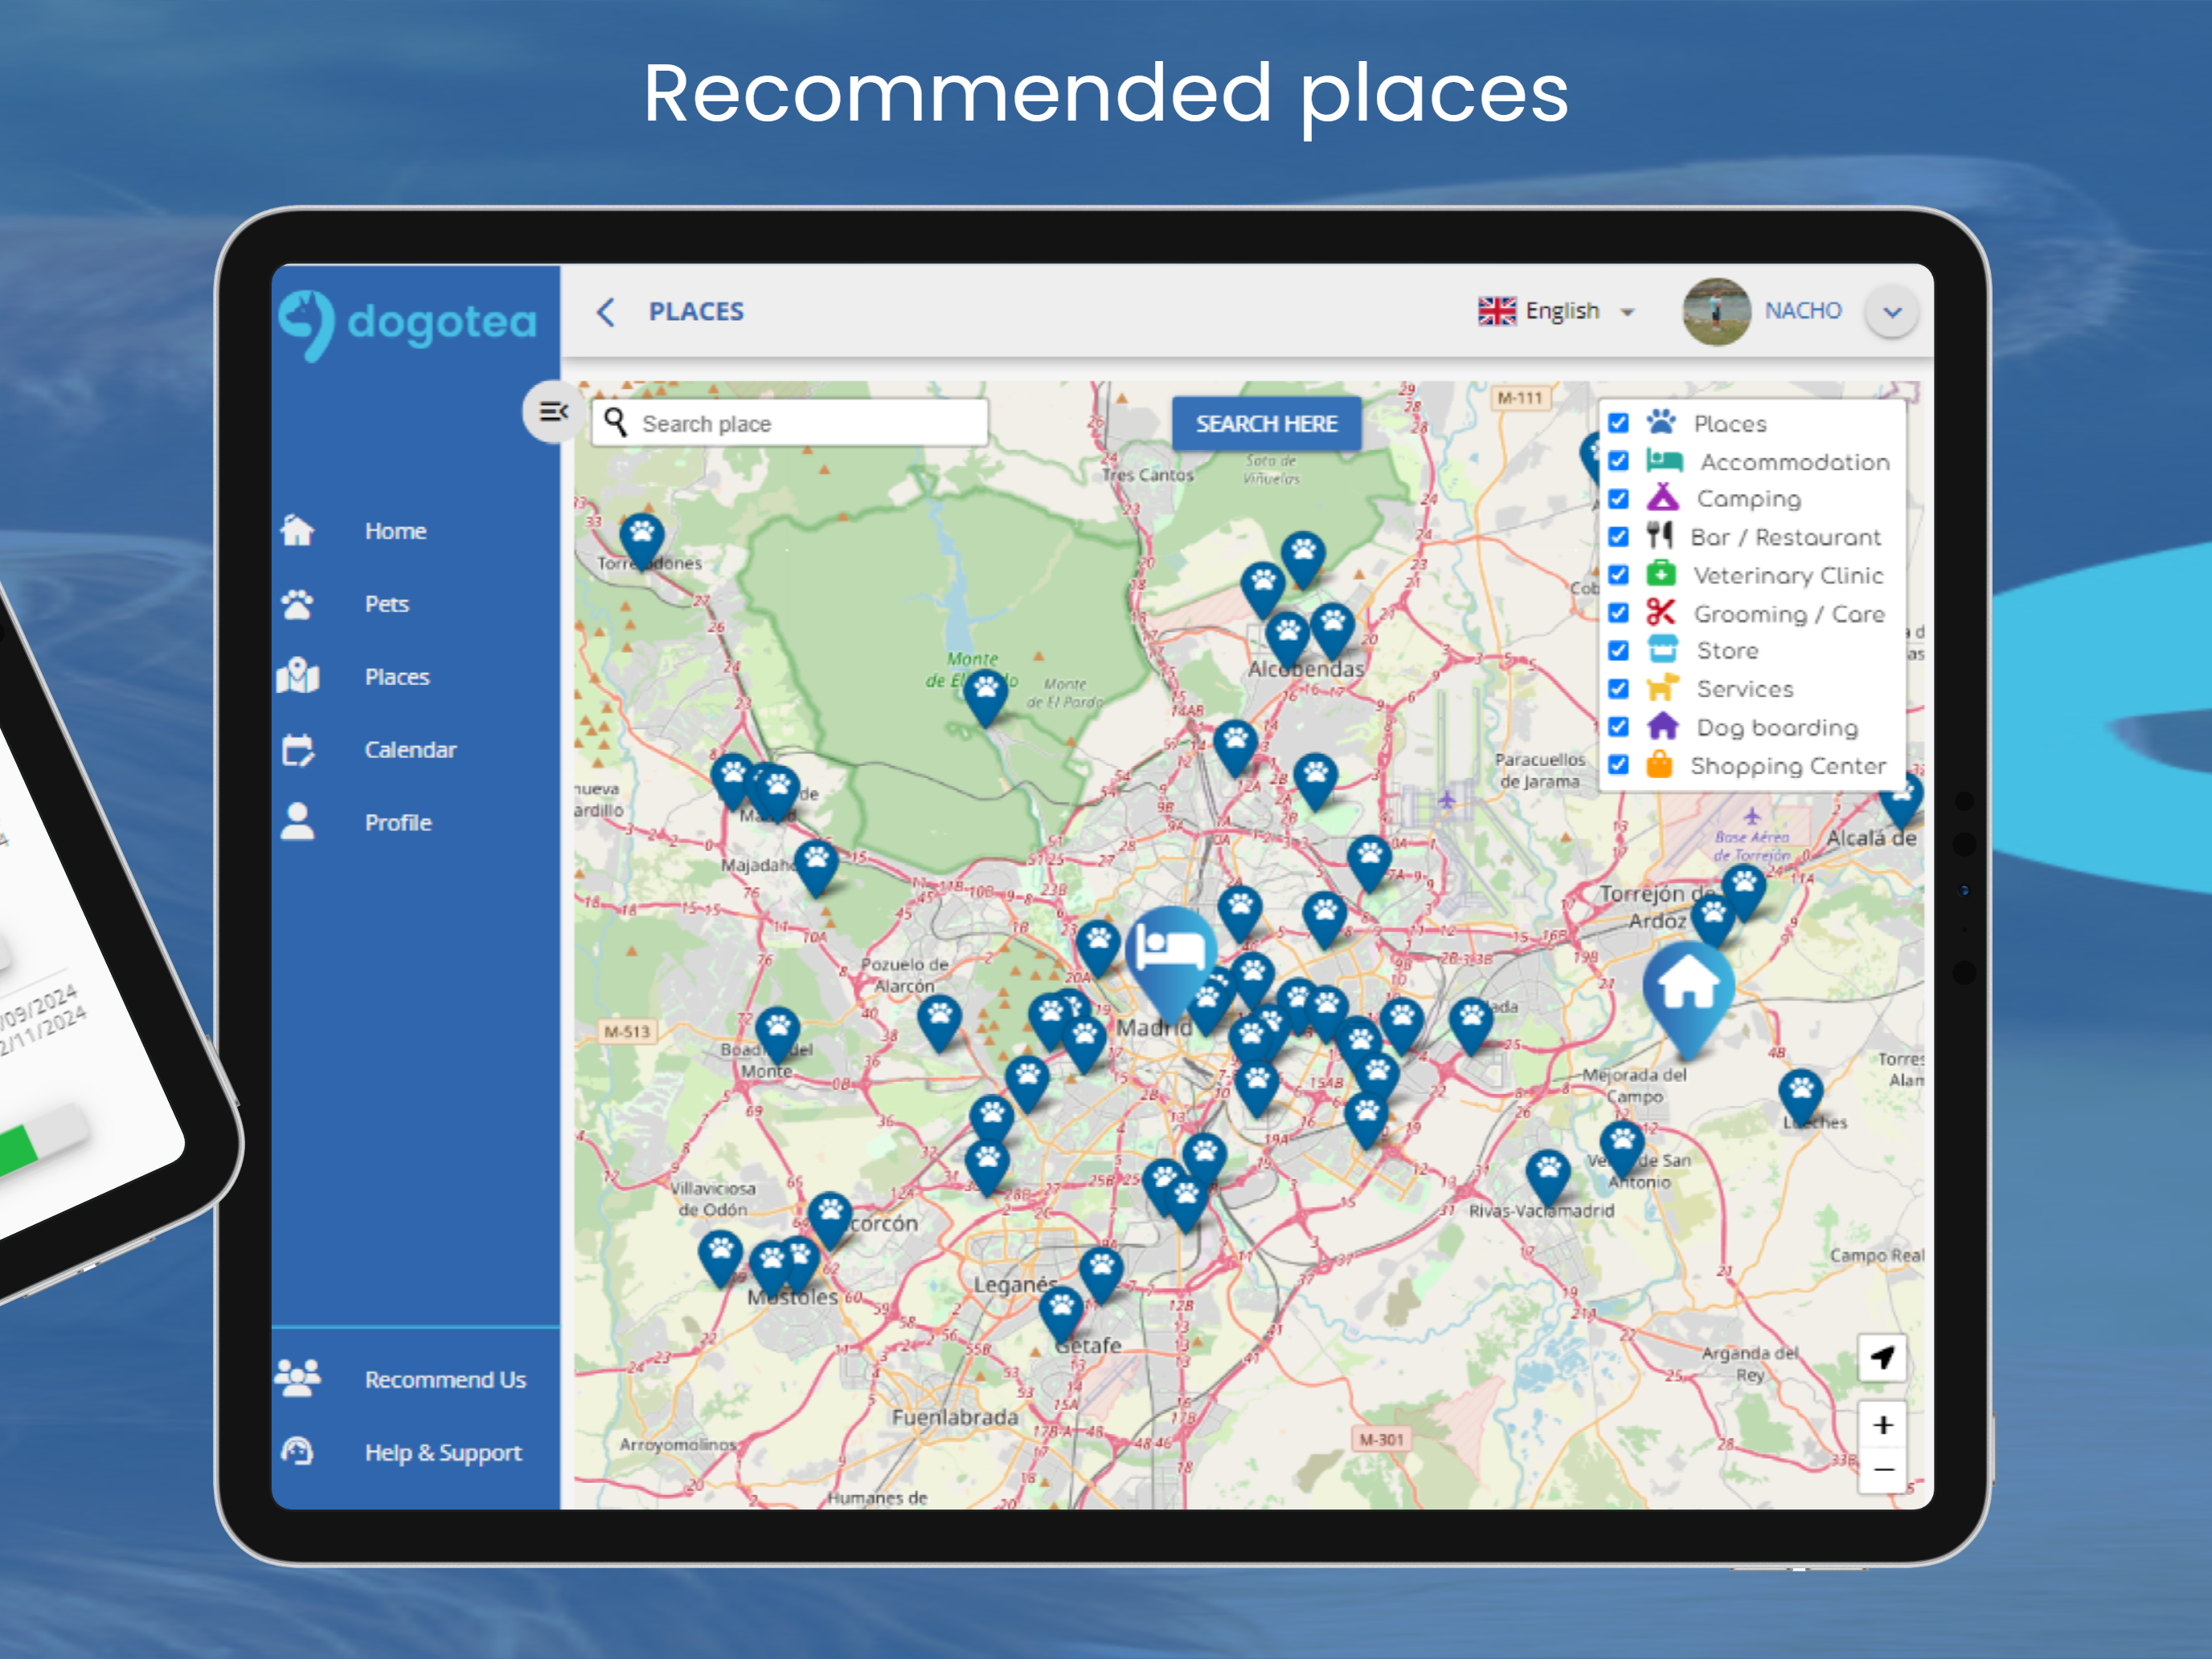Uncheck the Grooming / Care filter checkbox

click(x=1619, y=613)
